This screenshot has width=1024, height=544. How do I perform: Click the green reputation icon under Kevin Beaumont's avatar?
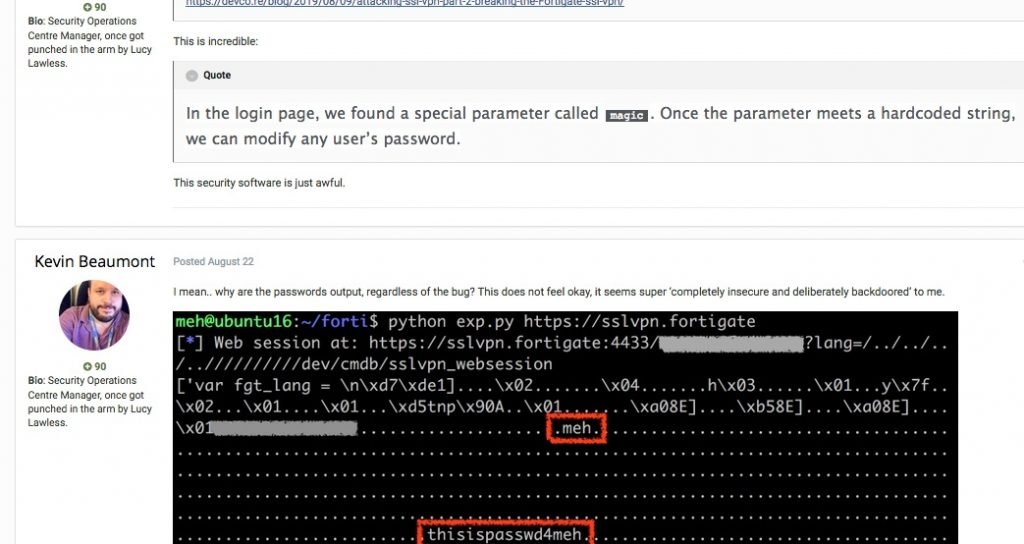tap(88, 366)
